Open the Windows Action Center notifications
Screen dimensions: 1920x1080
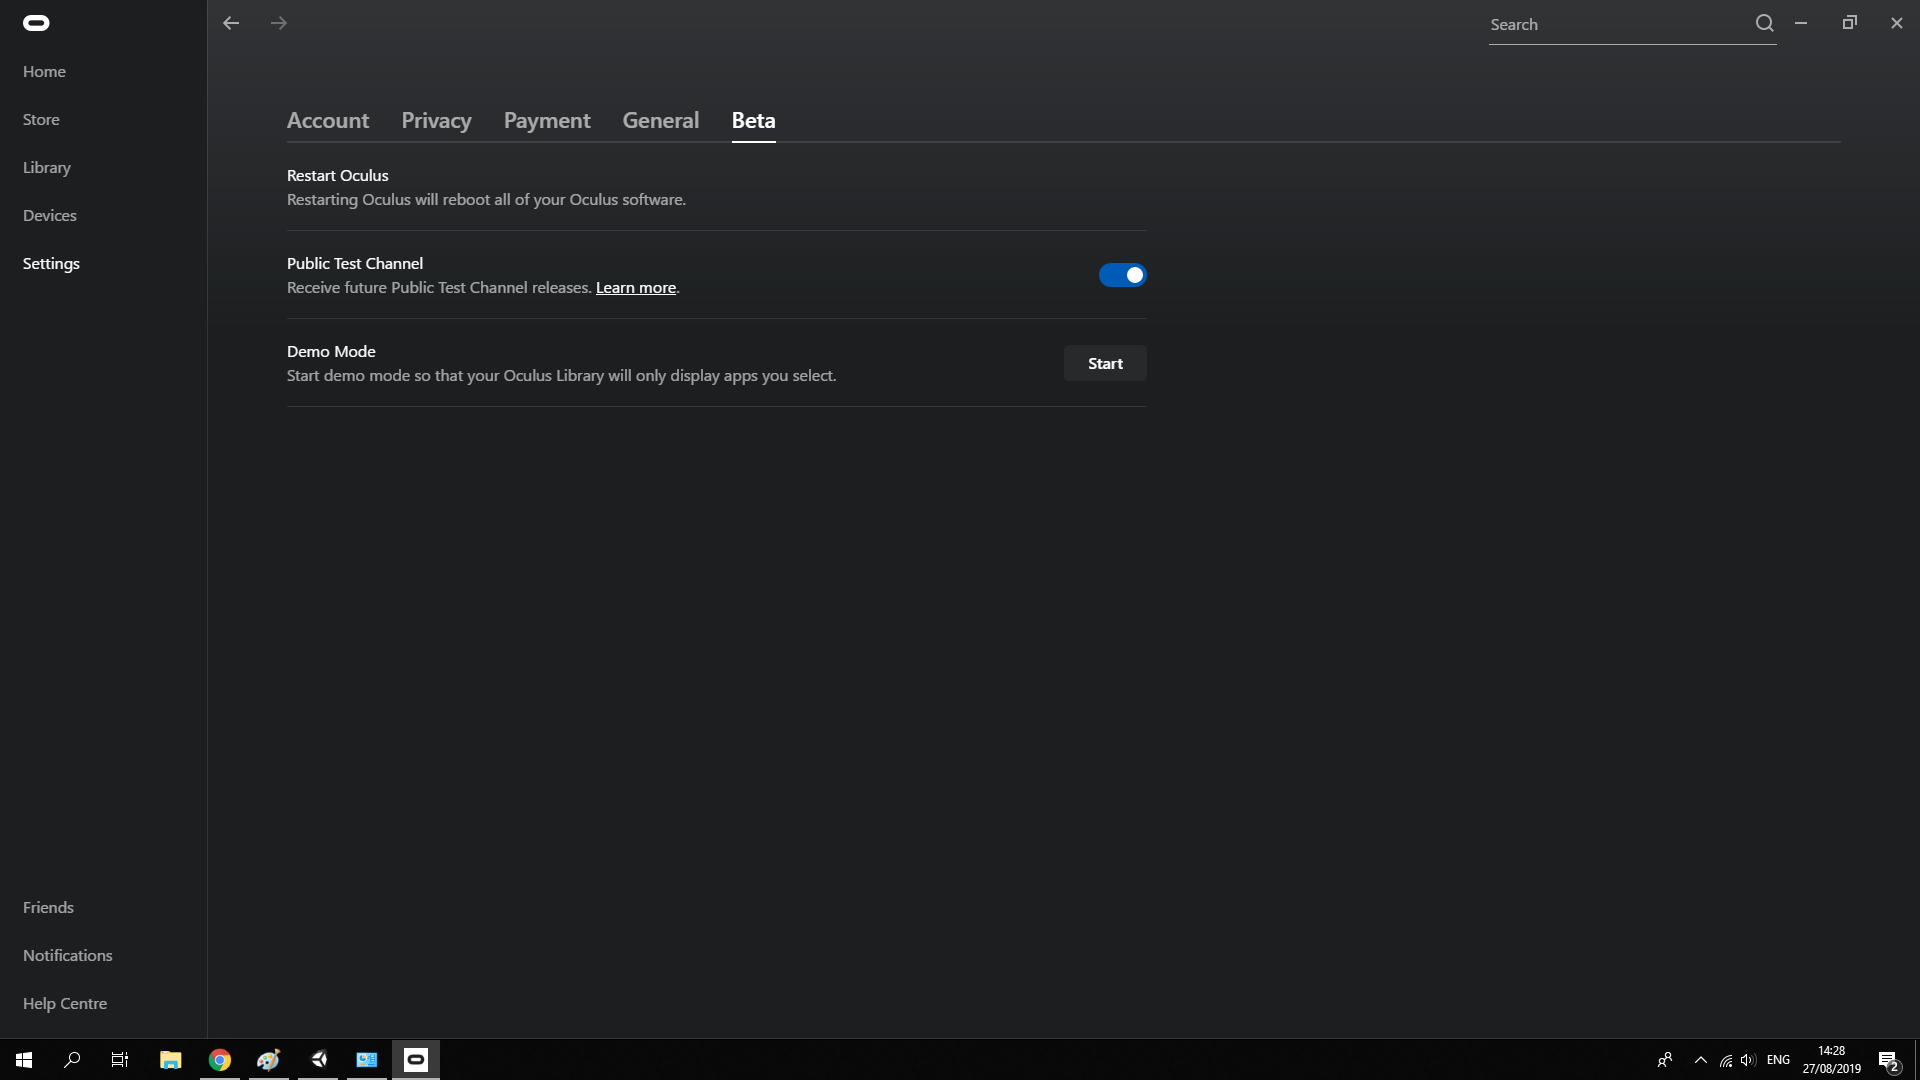click(1888, 1060)
